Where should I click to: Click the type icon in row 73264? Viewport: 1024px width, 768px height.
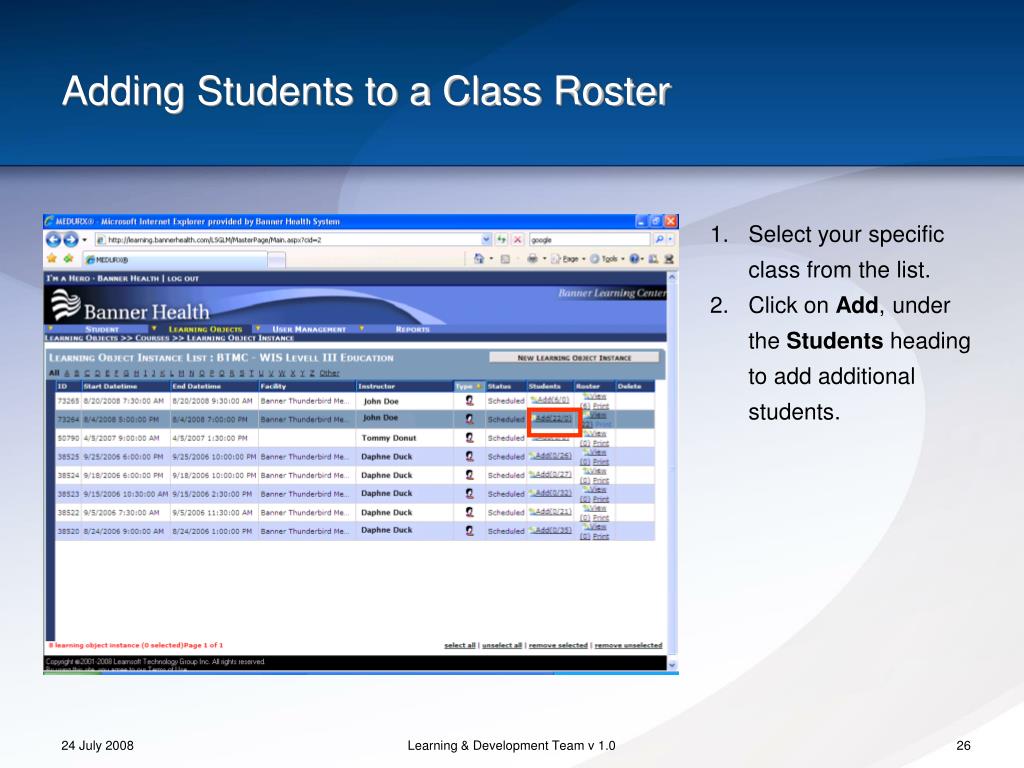pos(469,419)
